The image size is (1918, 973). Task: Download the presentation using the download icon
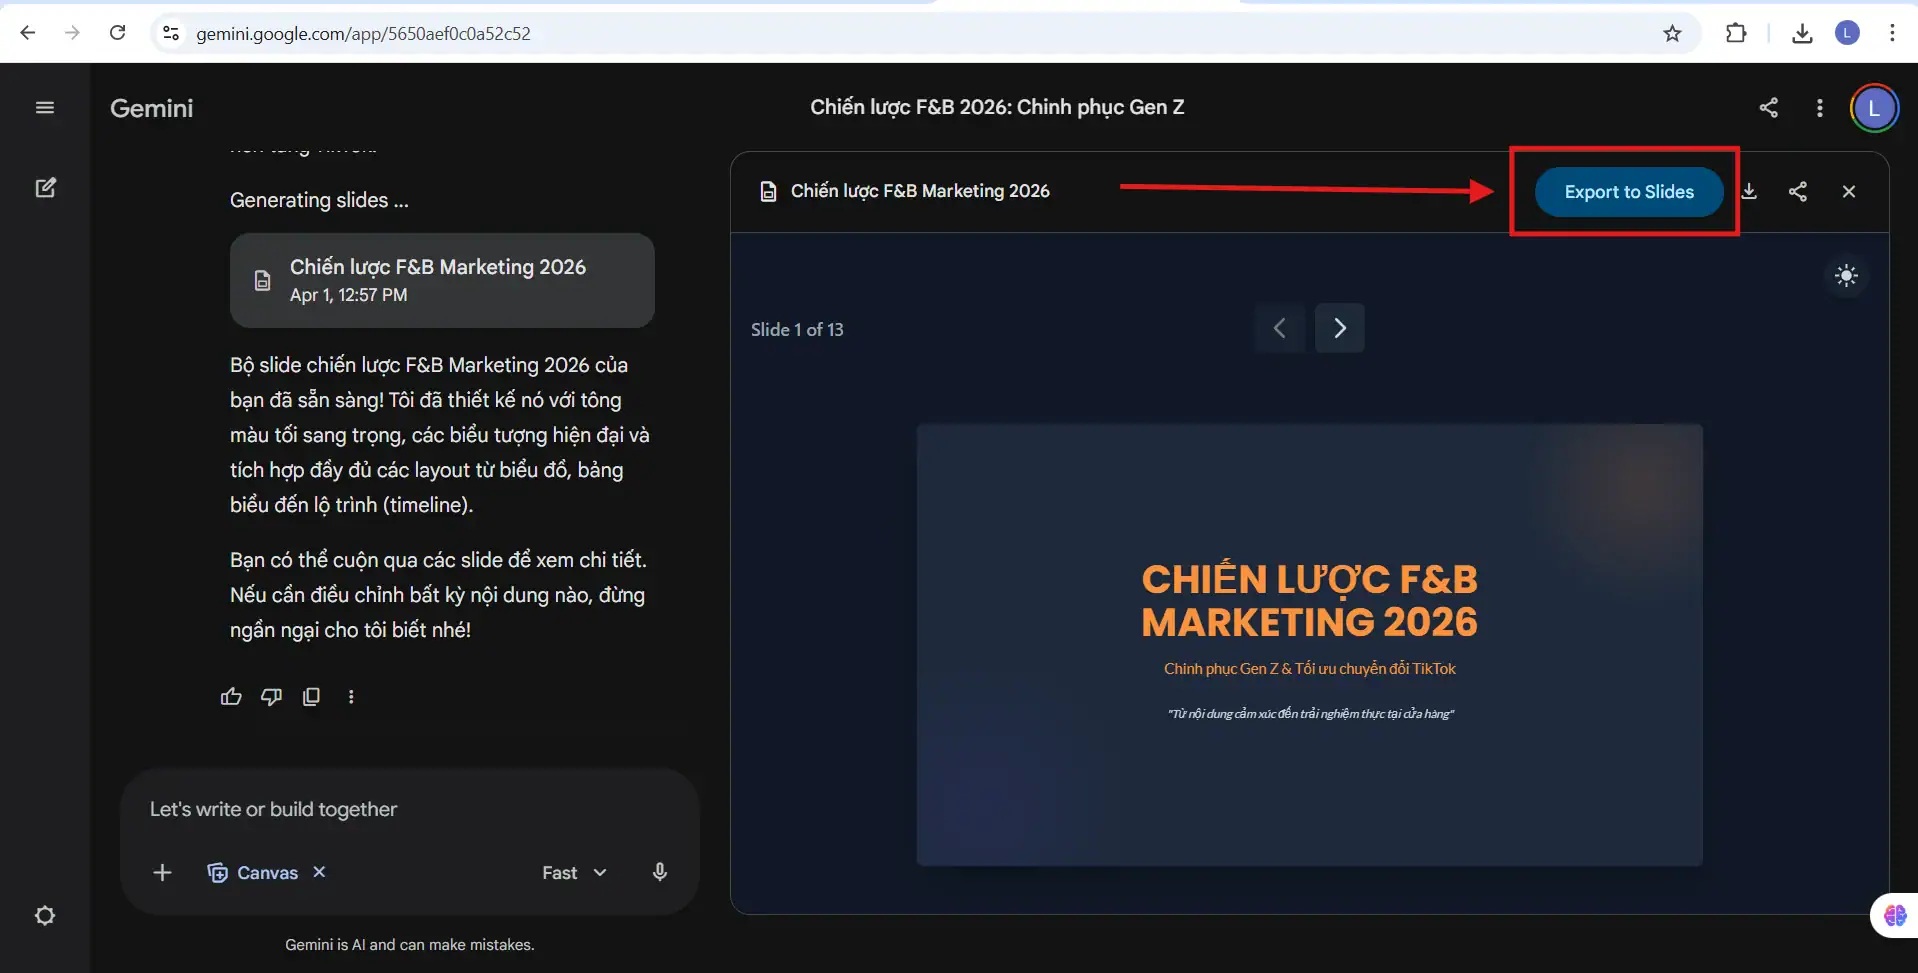(x=1749, y=191)
